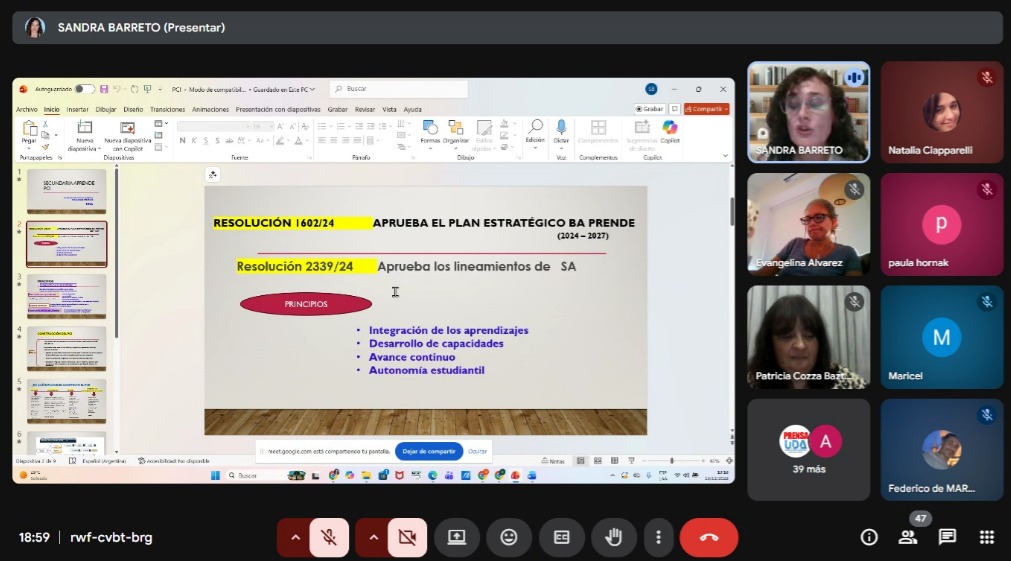Image resolution: width=1011 pixels, height=561 pixels.
Task: Open more options three-dot menu
Action: [658, 537]
